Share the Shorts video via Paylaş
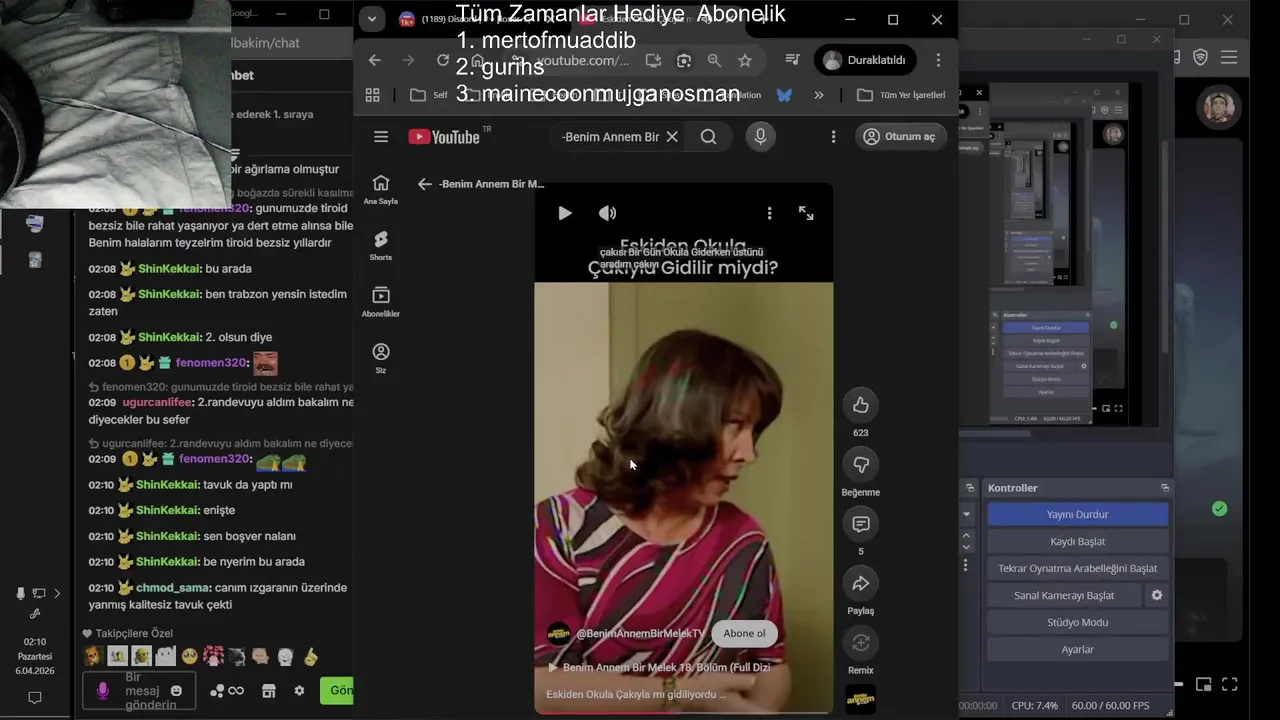1280x720 pixels. pos(860,583)
